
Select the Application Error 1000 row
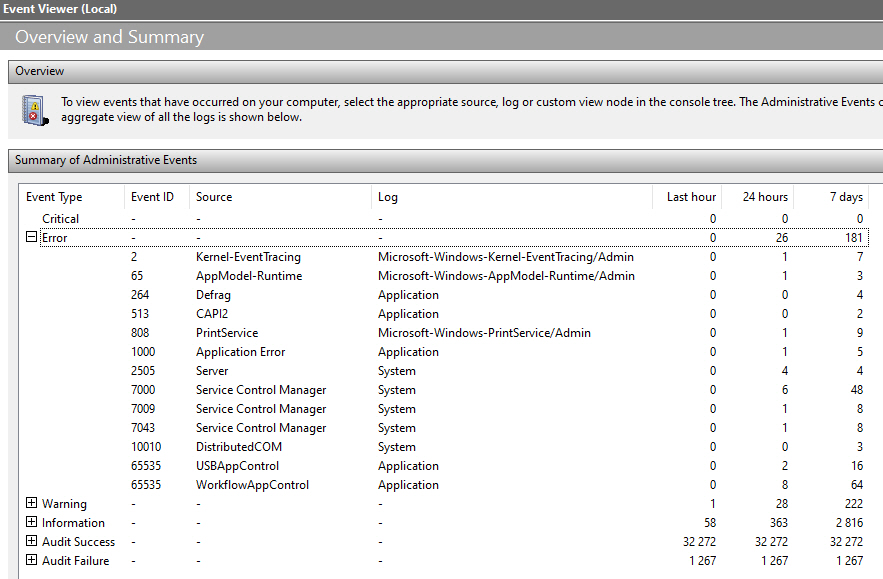coord(445,352)
